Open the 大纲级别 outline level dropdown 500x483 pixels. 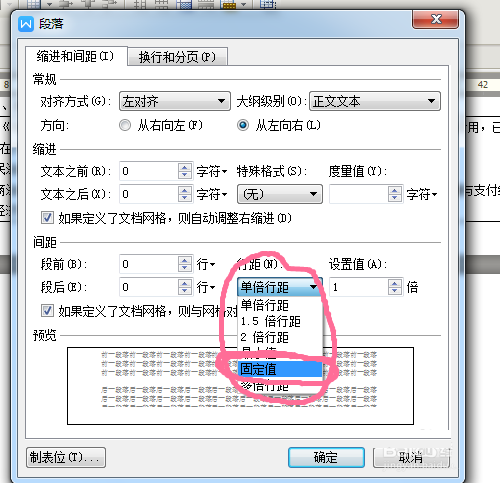375,101
